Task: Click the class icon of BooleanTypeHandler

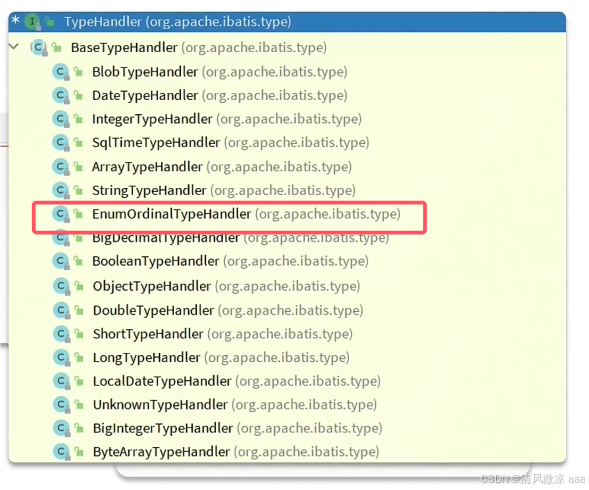Action: pyautogui.click(x=60, y=261)
